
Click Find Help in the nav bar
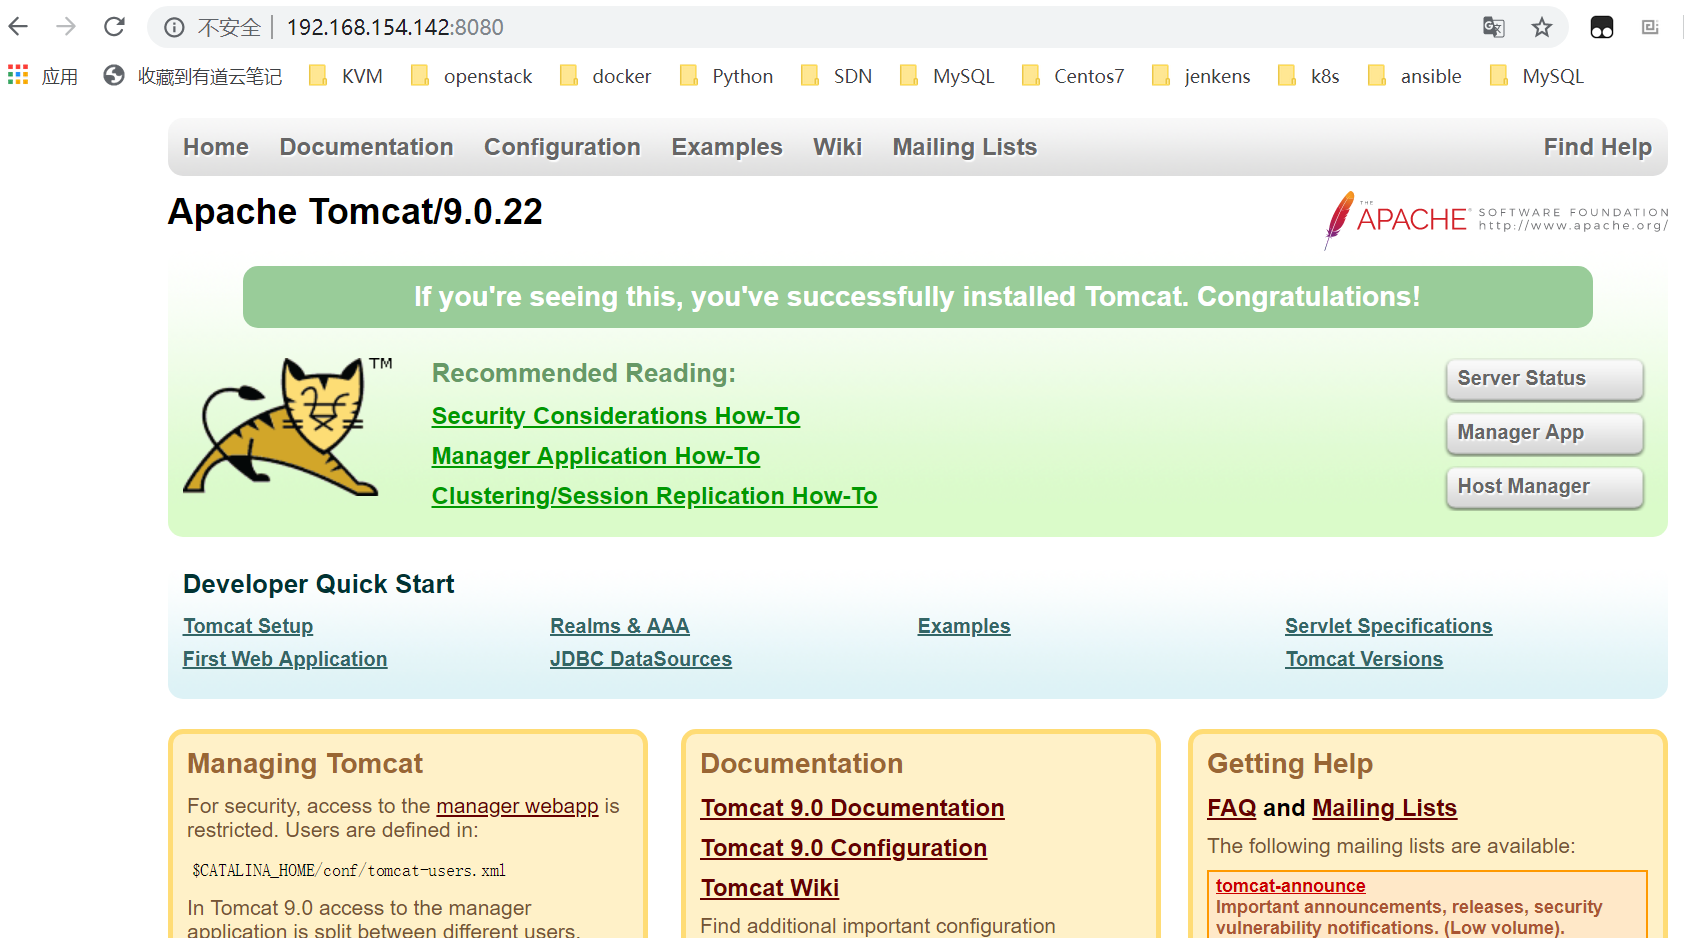pos(1598,147)
